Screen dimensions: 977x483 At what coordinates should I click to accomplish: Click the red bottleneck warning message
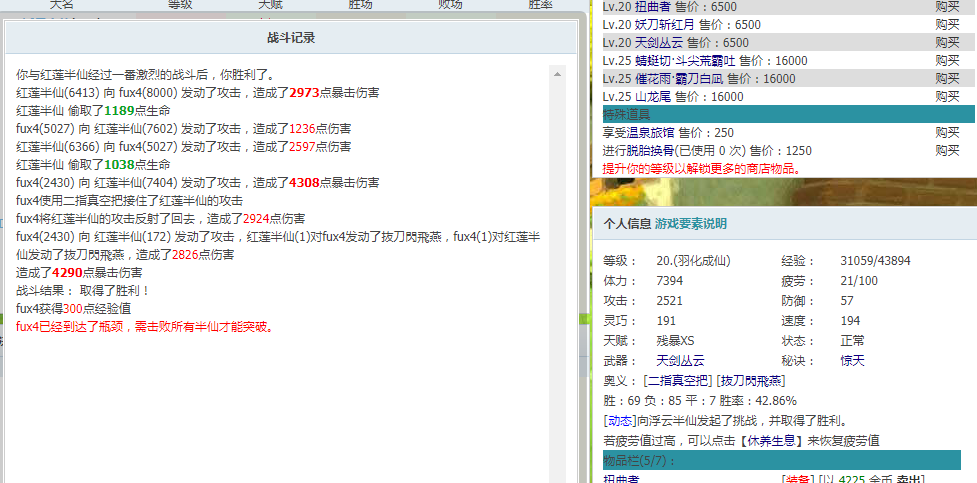[145, 327]
